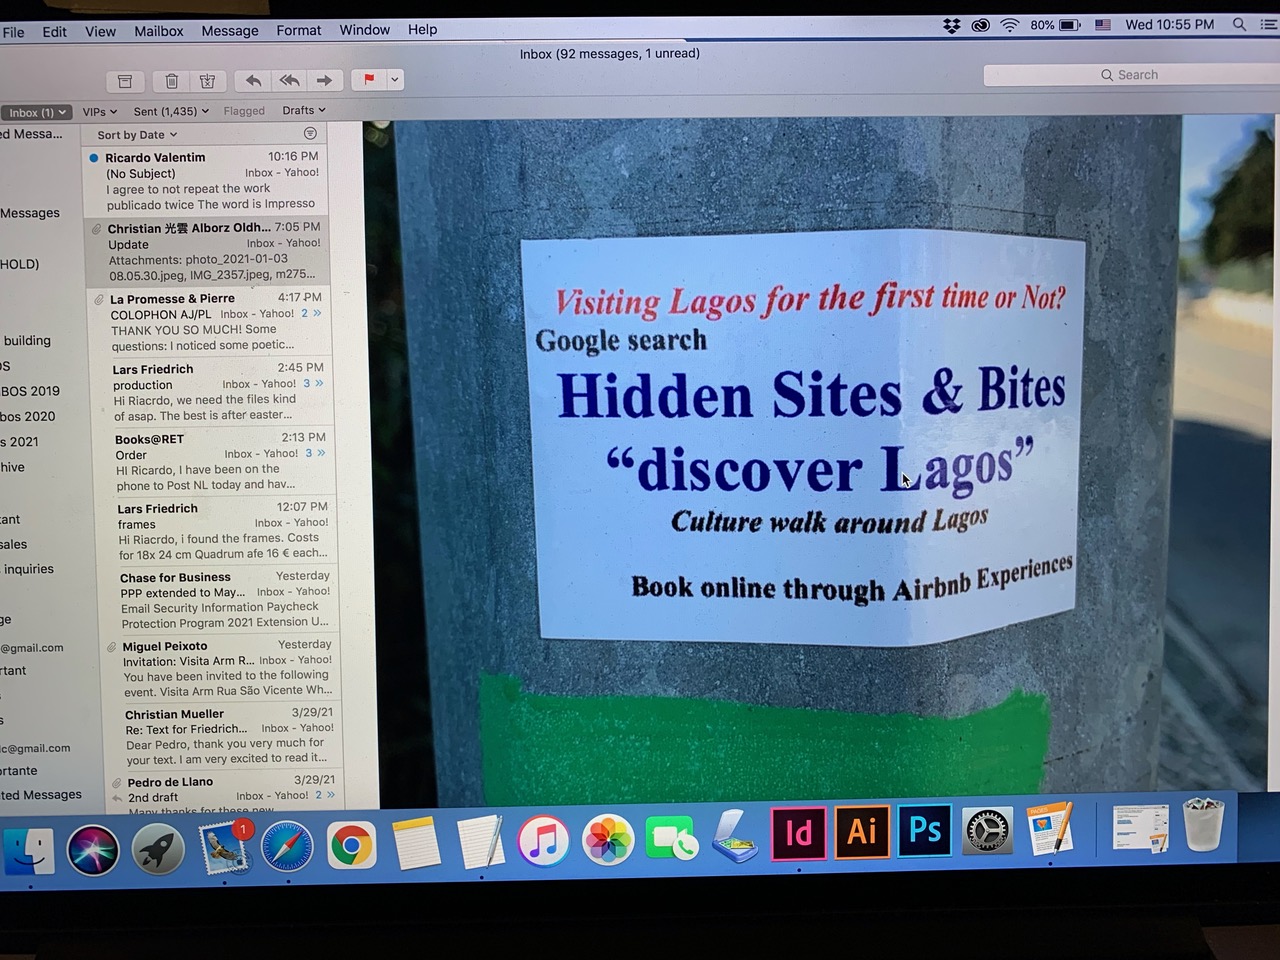Select the VIPs favorites bar button
Image resolution: width=1280 pixels, height=960 pixels.
coord(99,112)
